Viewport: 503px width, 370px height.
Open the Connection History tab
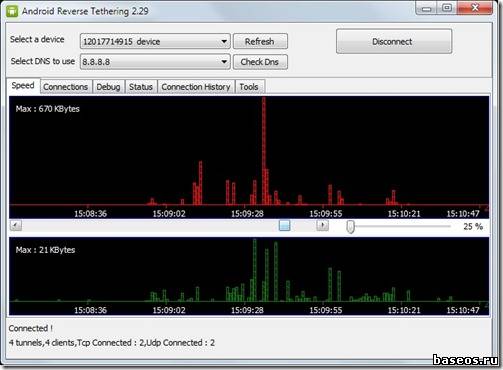tap(196, 87)
